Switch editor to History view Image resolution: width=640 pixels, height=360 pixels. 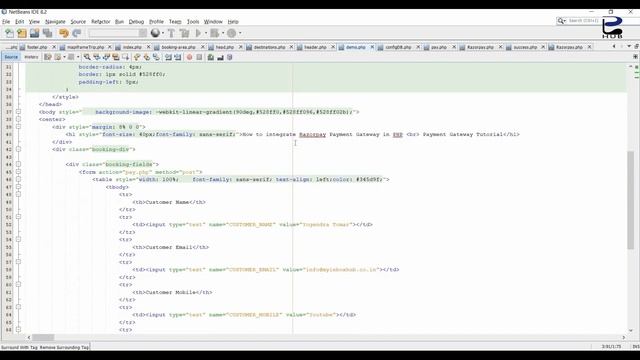31,57
